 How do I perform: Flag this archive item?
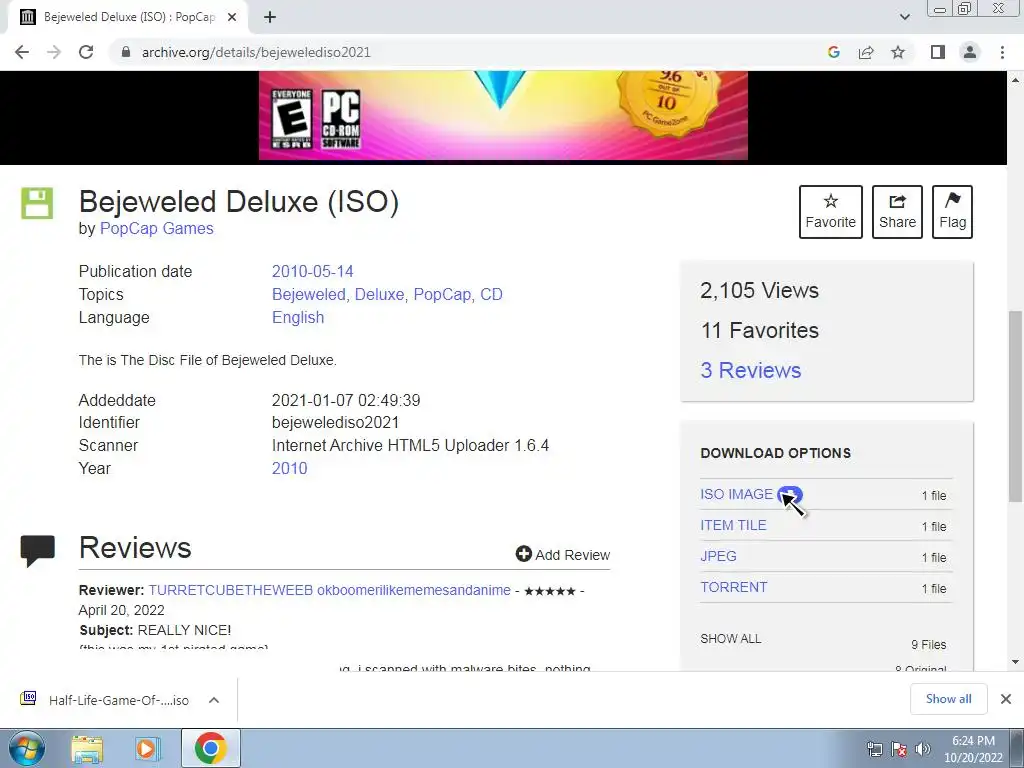tap(952, 212)
